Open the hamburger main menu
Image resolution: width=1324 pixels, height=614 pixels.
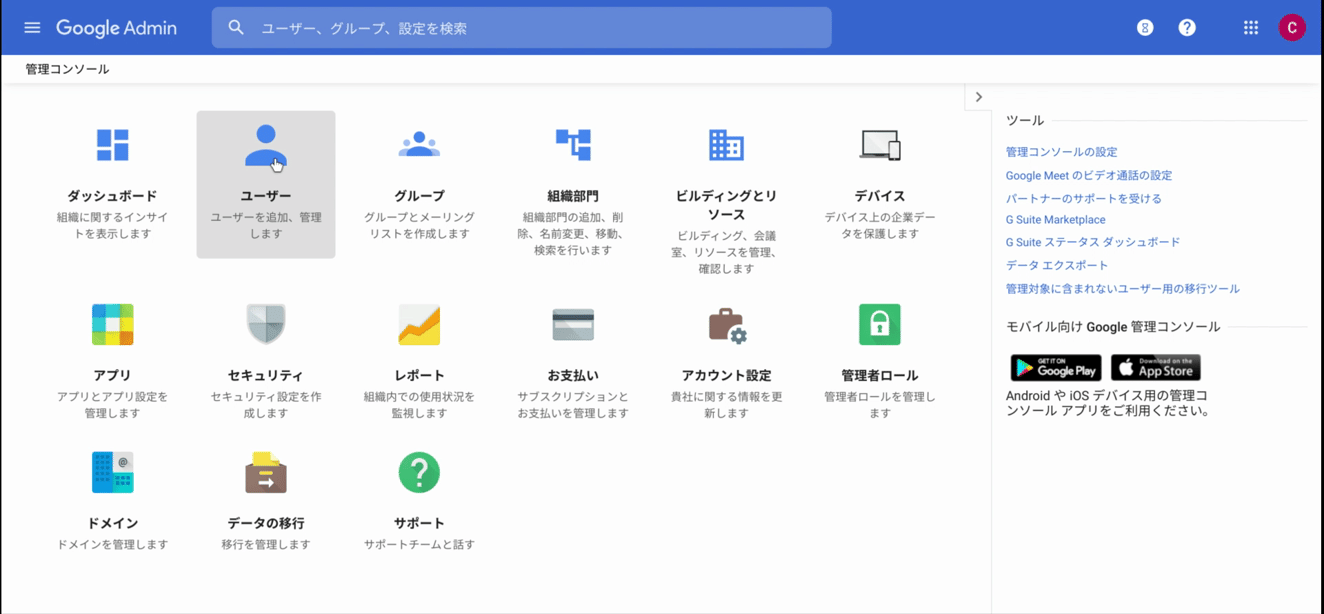click(32, 28)
